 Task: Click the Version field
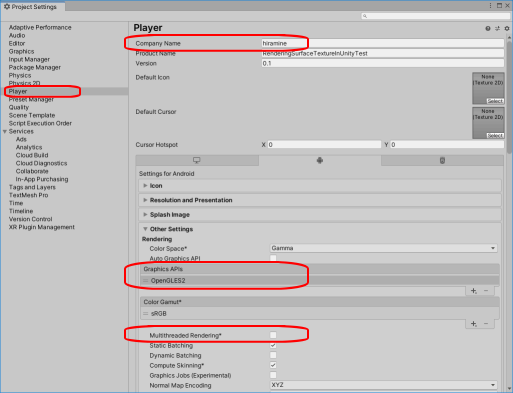point(383,63)
